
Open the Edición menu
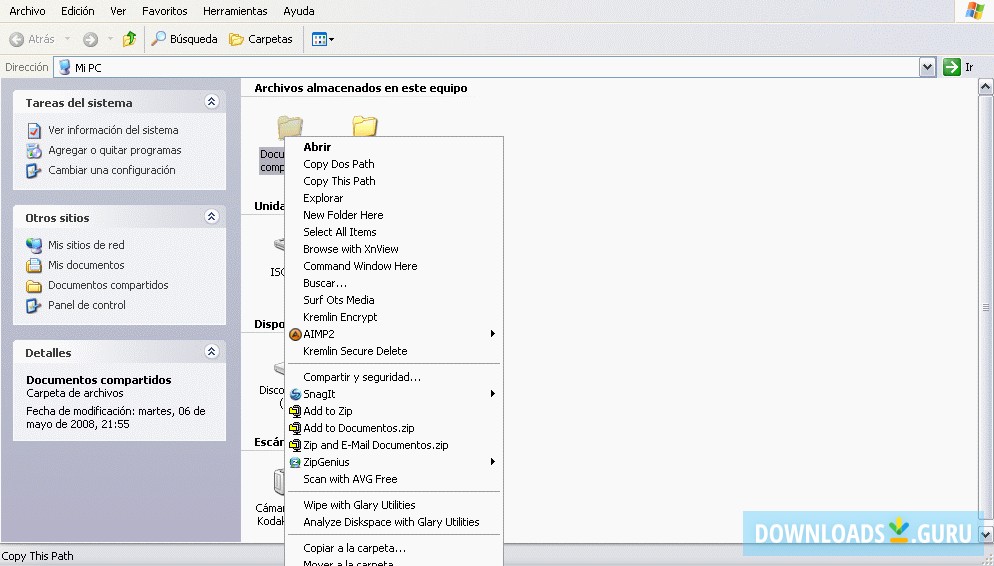click(x=77, y=11)
